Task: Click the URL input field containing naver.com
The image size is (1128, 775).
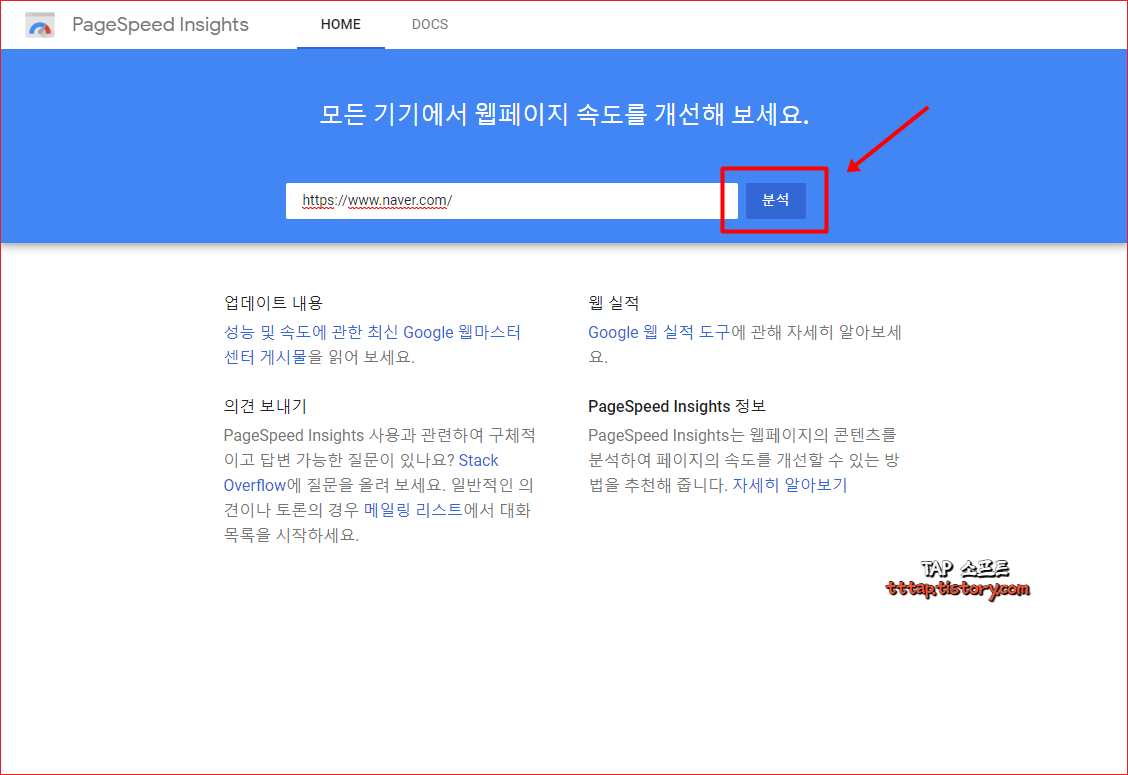Action: tap(511, 201)
